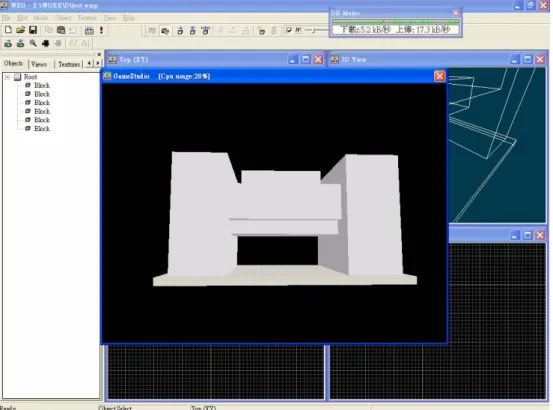The image size is (553, 410).
Task: Open the Mode menu
Action: tap(41, 18)
